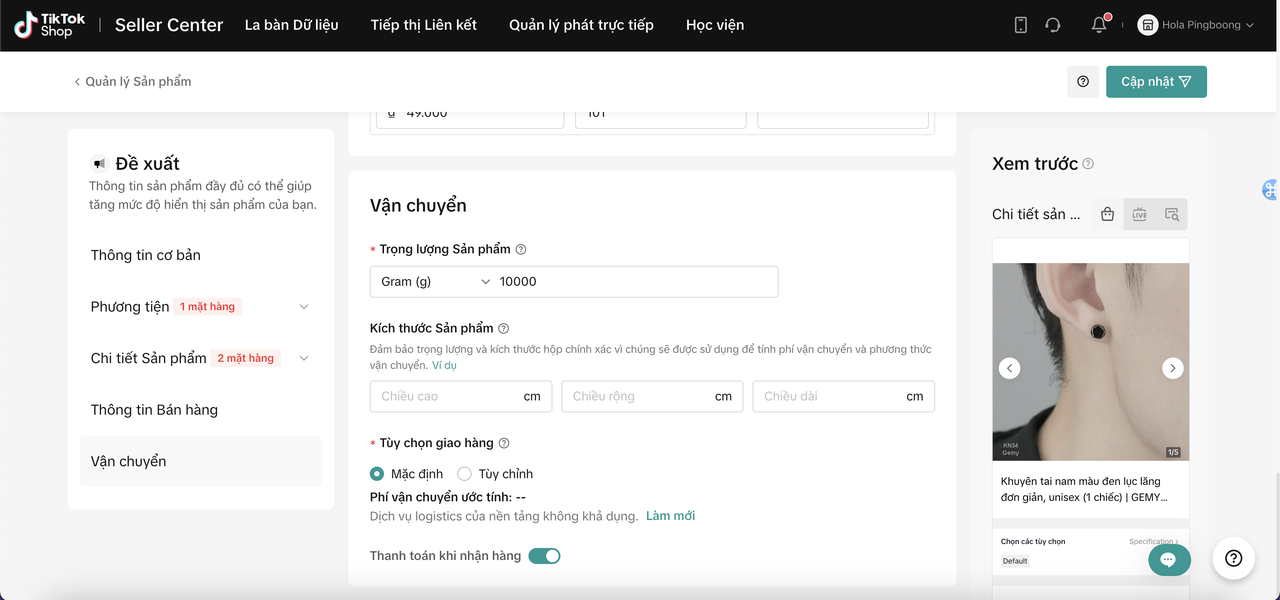Image resolution: width=1280 pixels, height=600 pixels.
Task: Toggle Thanh toán khi nhận hàng switch
Action: click(x=544, y=556)
